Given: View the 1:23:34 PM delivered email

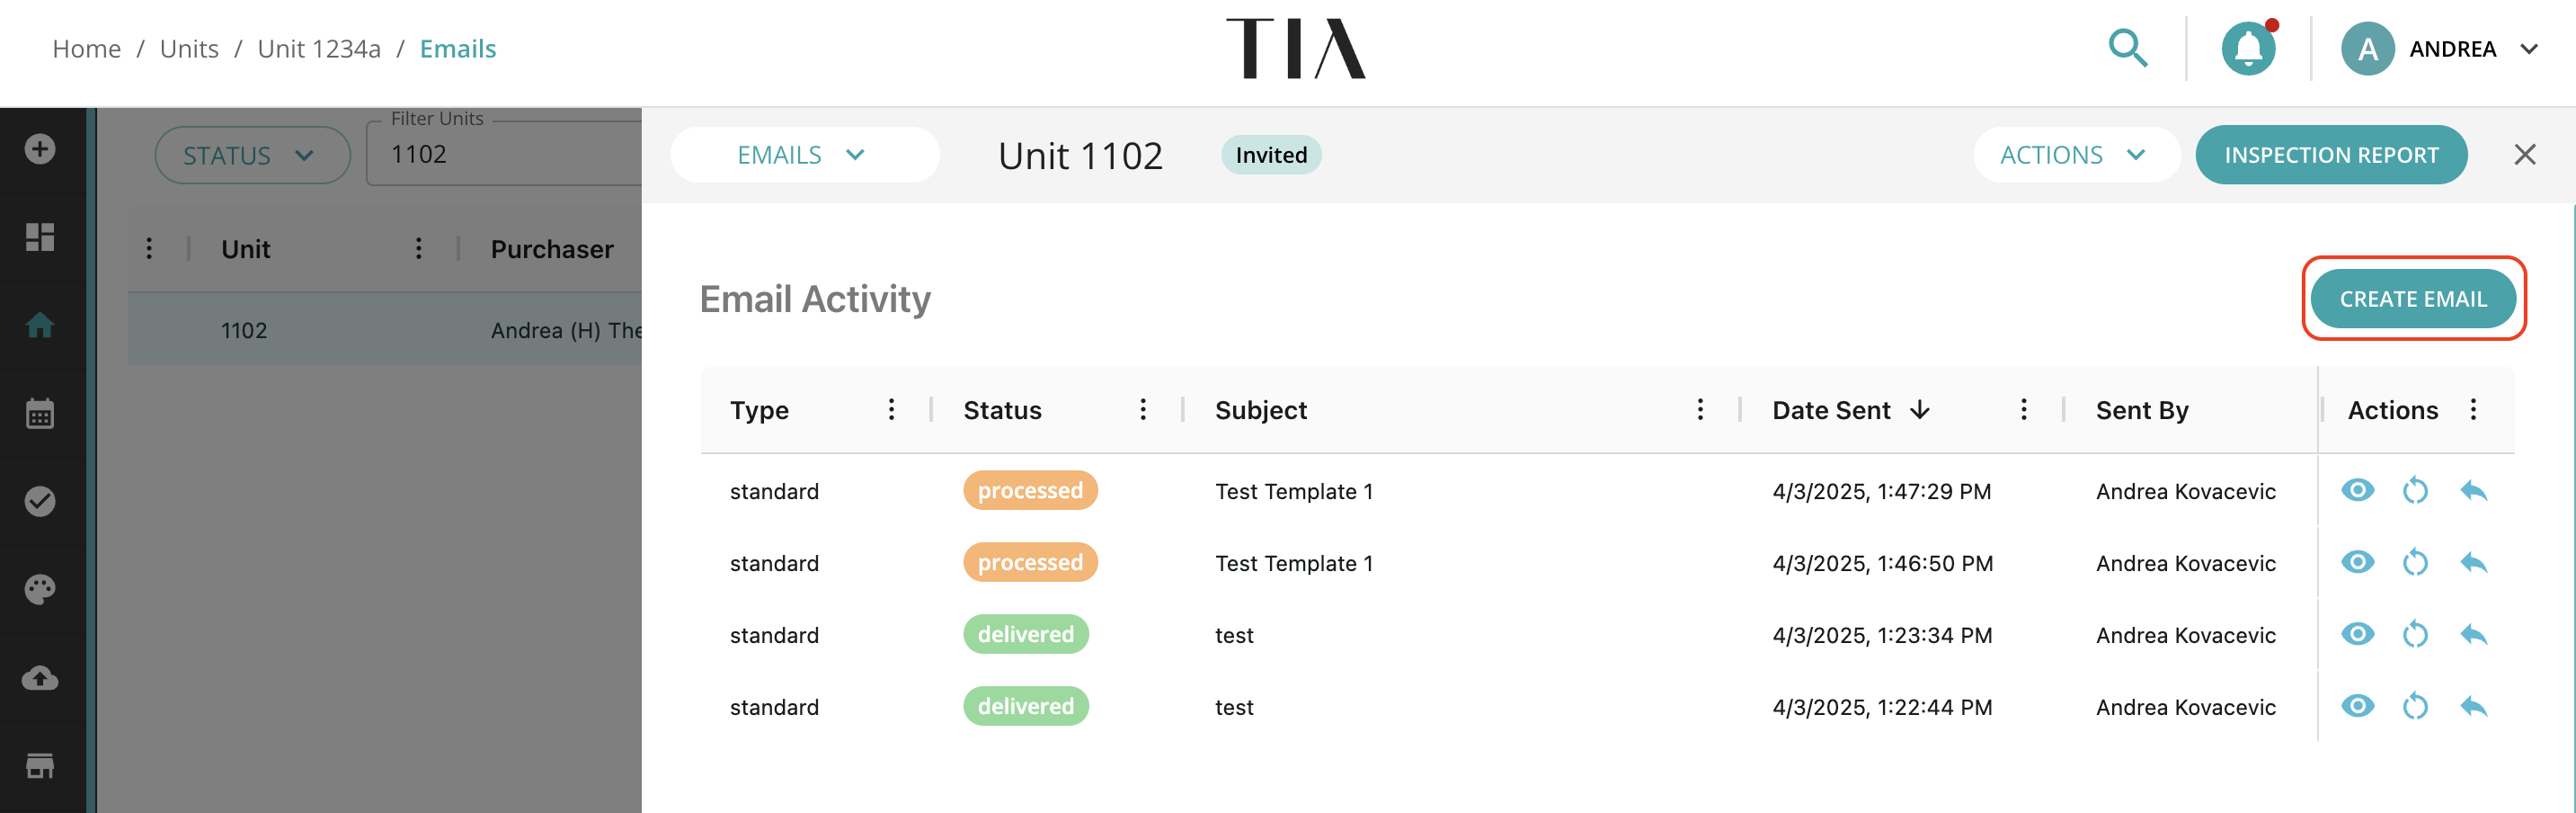Looking at the screenshot, I should pos(2357,634).
